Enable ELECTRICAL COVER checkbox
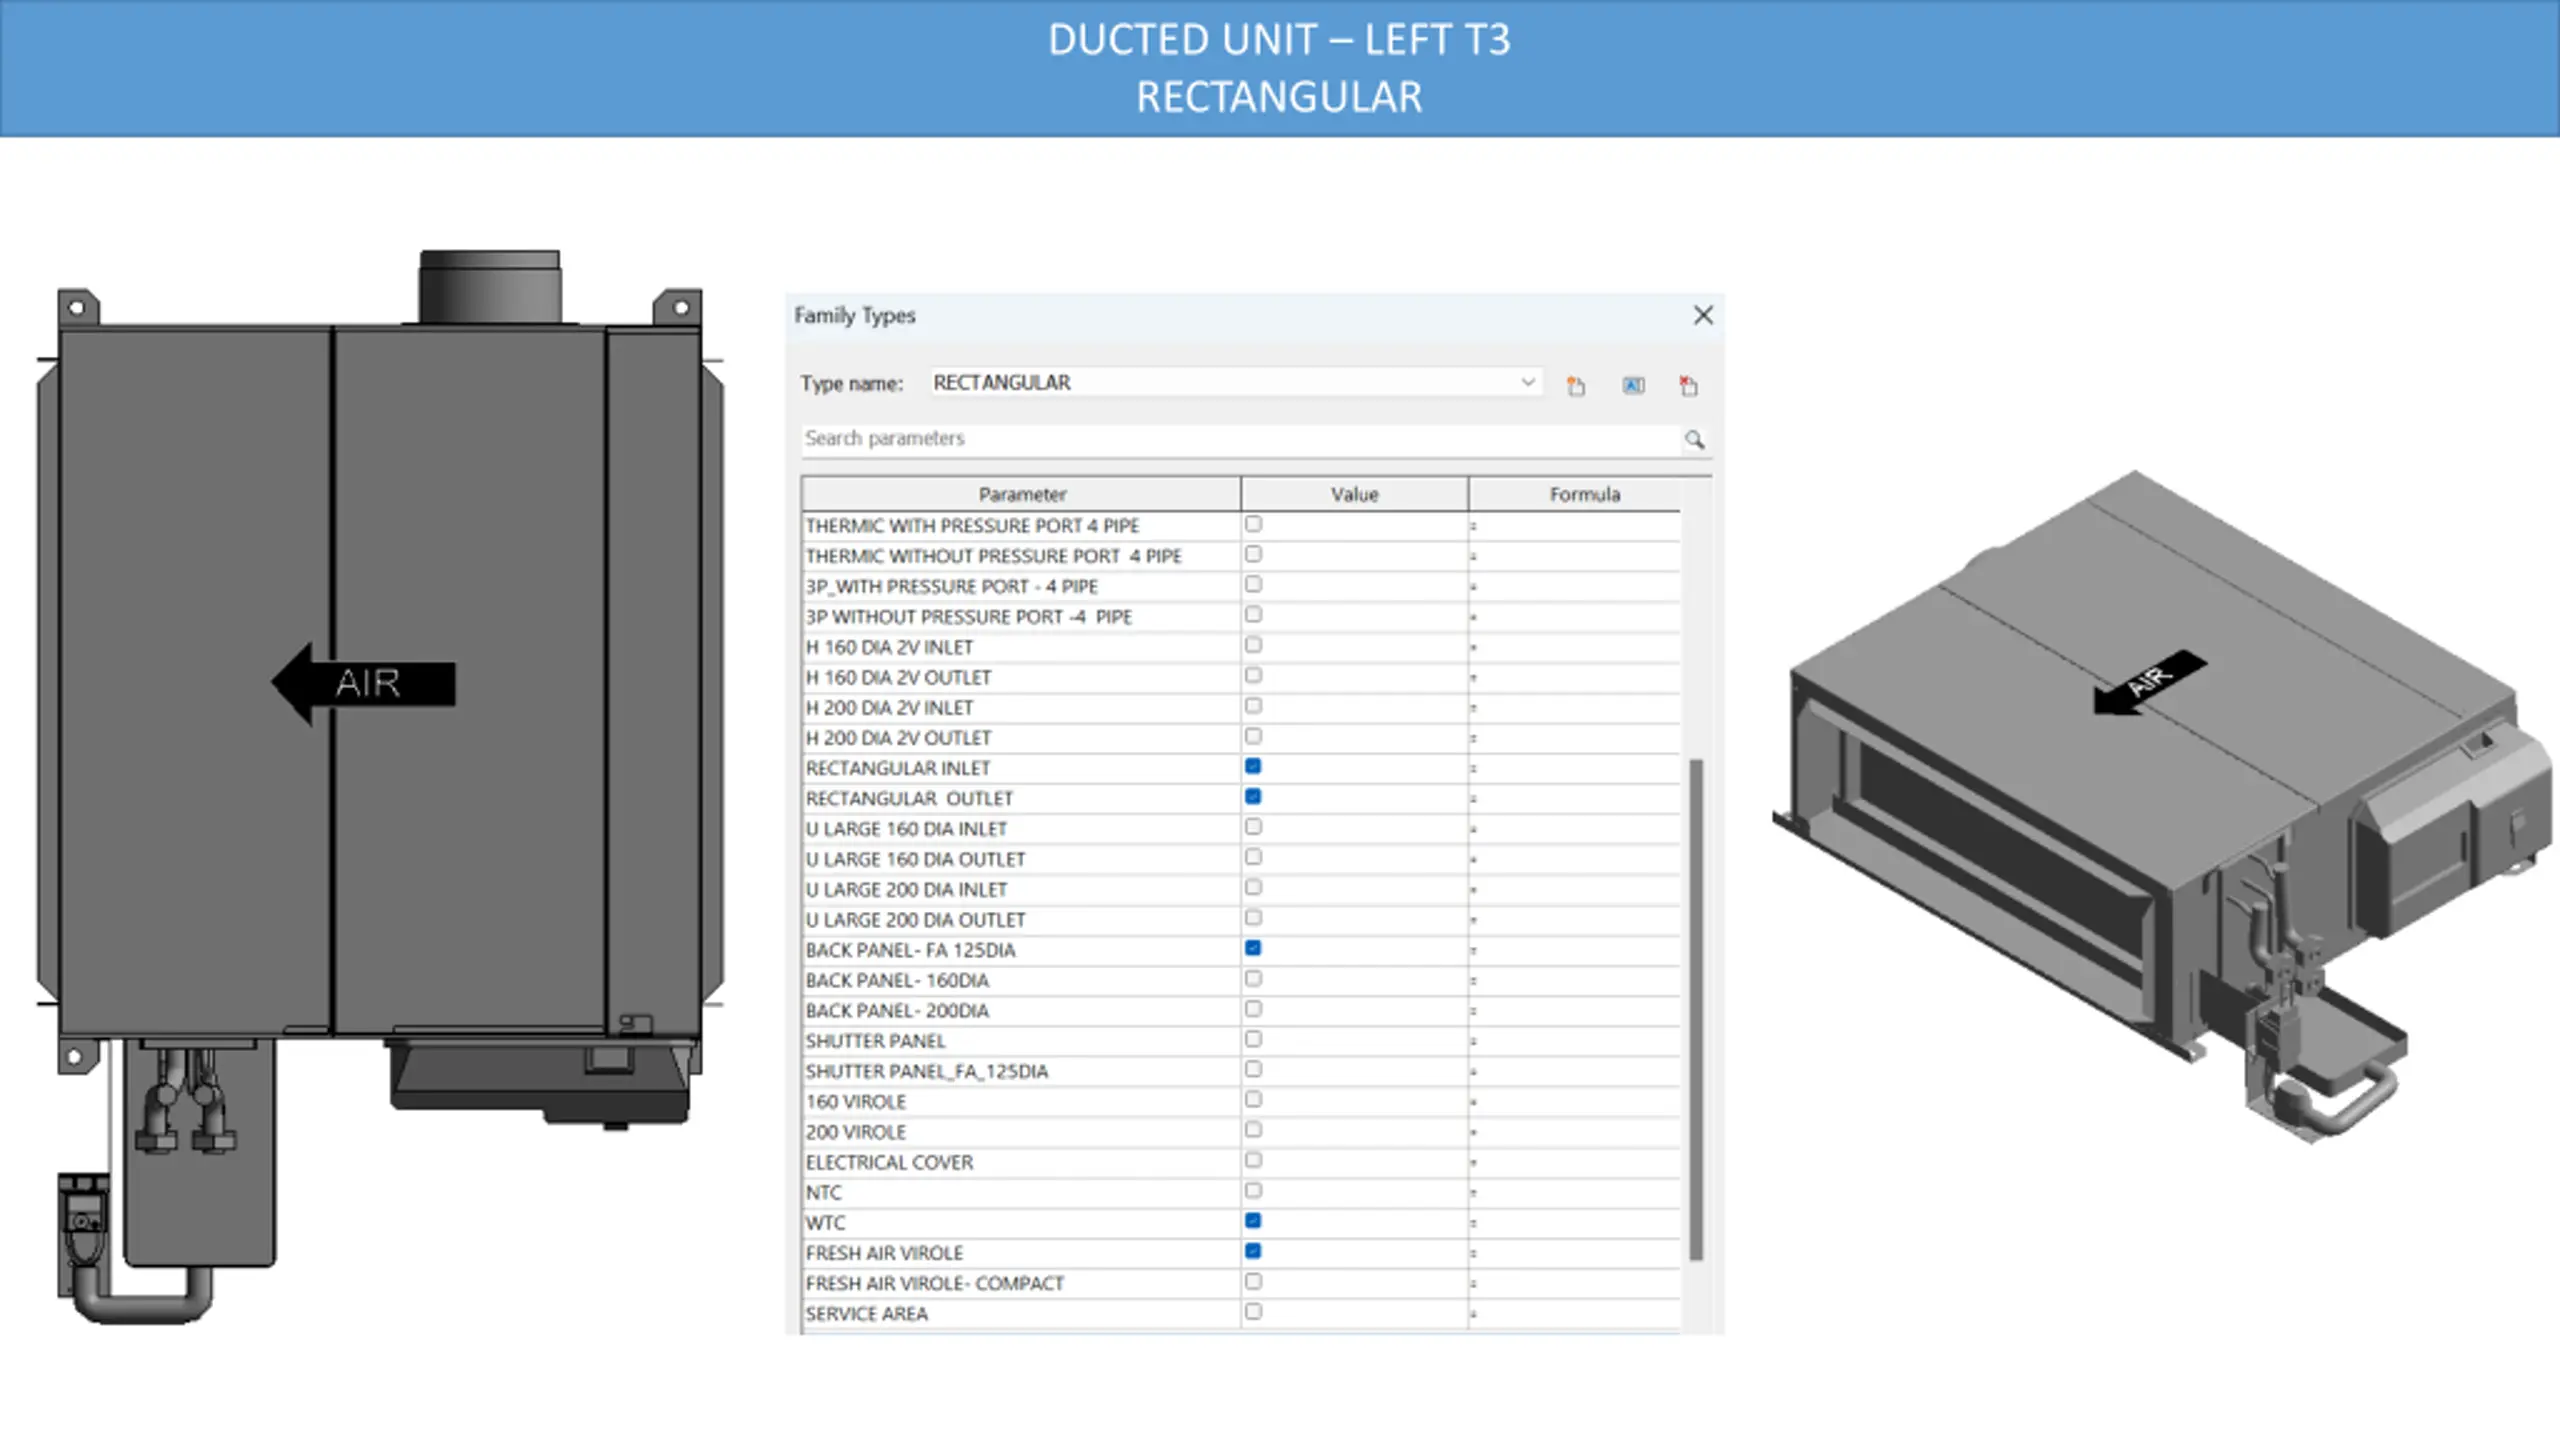 point(1253,1160)
